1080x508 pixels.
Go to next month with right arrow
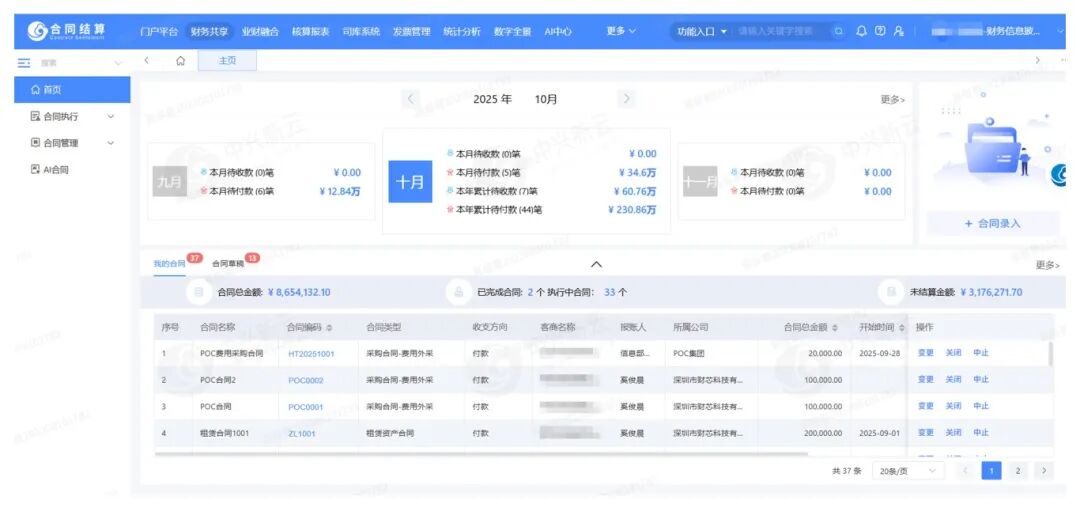click(x=626, y=99)
